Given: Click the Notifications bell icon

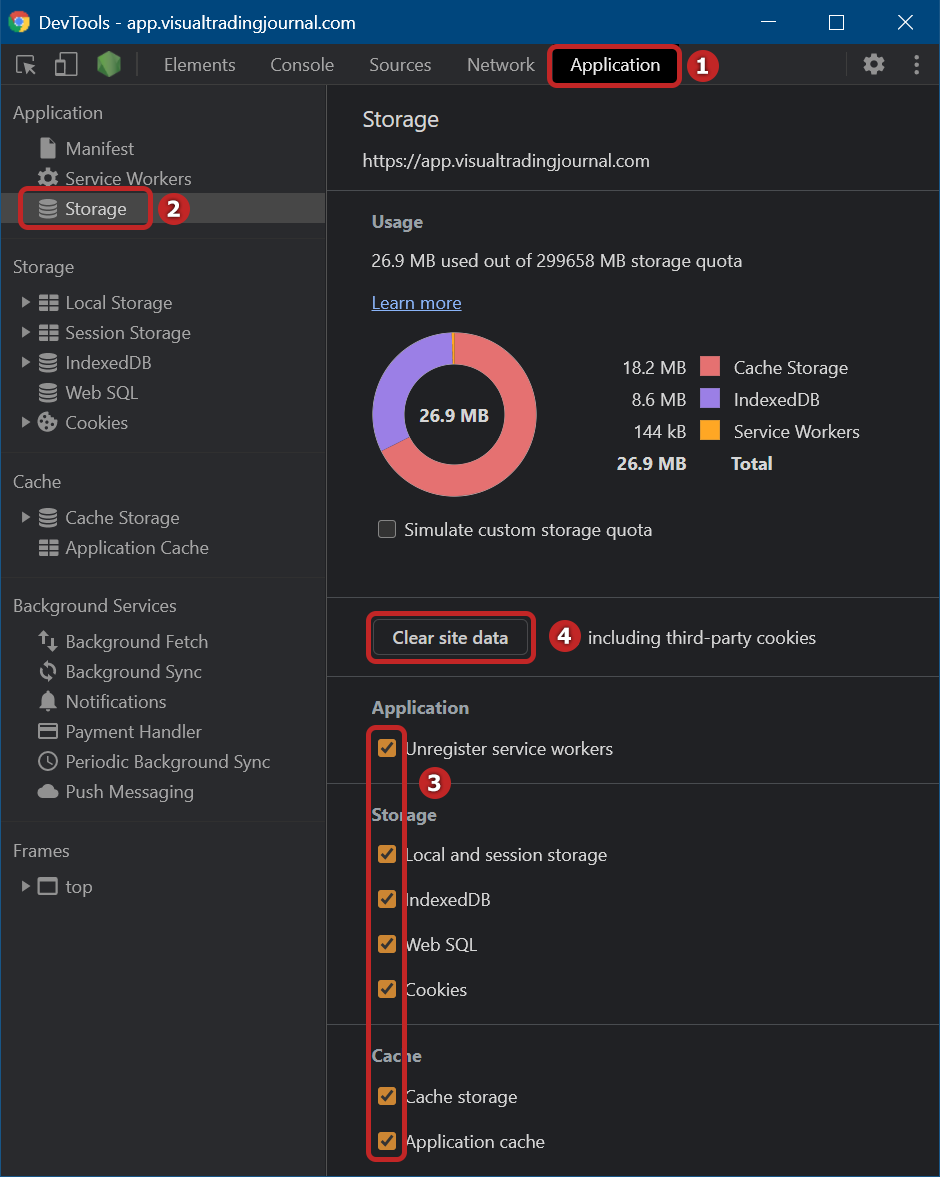Looking at the screenshot, I should point(48,701).
